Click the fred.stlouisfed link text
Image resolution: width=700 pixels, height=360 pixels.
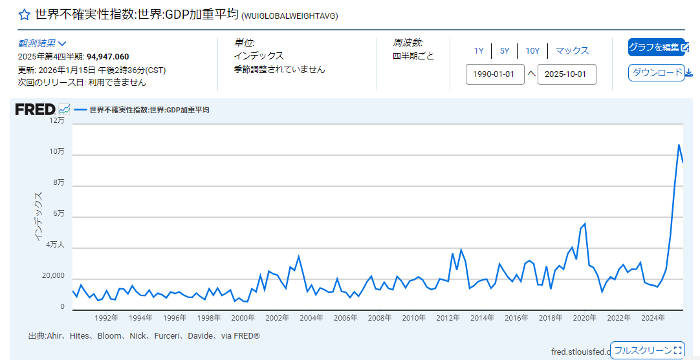pyautogui.click(x=580, y=351)
